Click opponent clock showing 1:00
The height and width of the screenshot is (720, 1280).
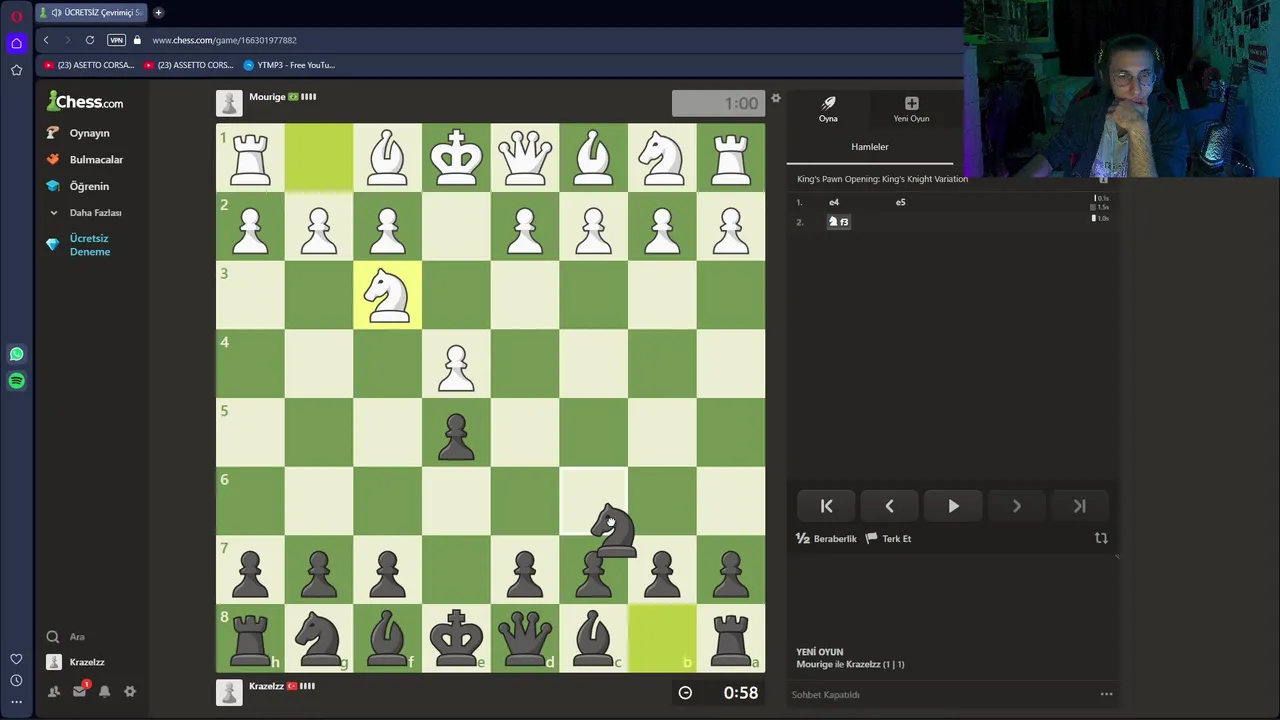pos(718,103)
